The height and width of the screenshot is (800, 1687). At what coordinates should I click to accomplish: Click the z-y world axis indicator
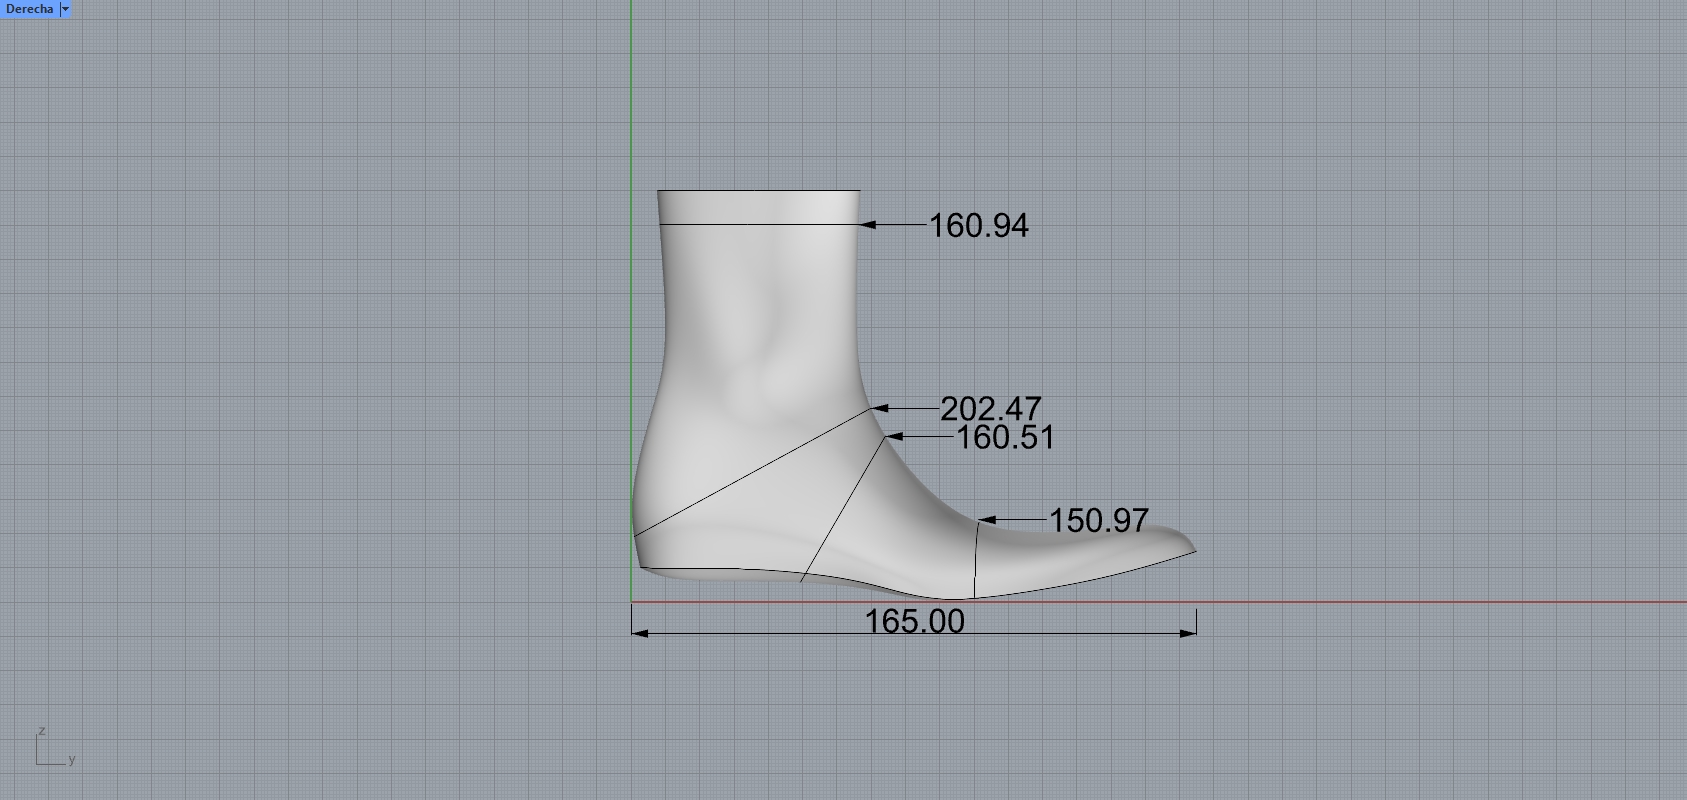click(55, 747)
